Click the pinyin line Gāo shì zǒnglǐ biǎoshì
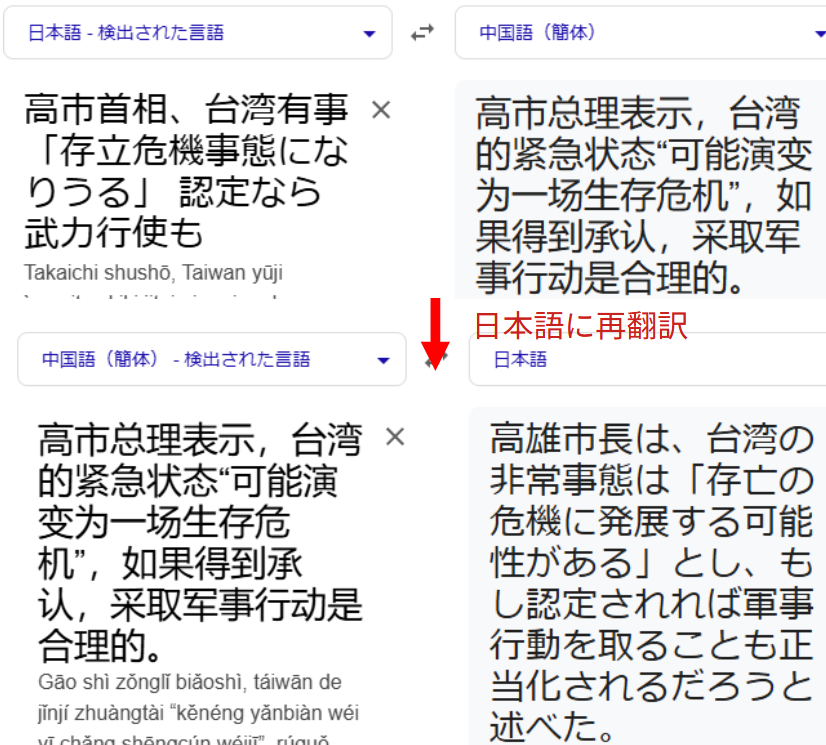 coord(190,682)
